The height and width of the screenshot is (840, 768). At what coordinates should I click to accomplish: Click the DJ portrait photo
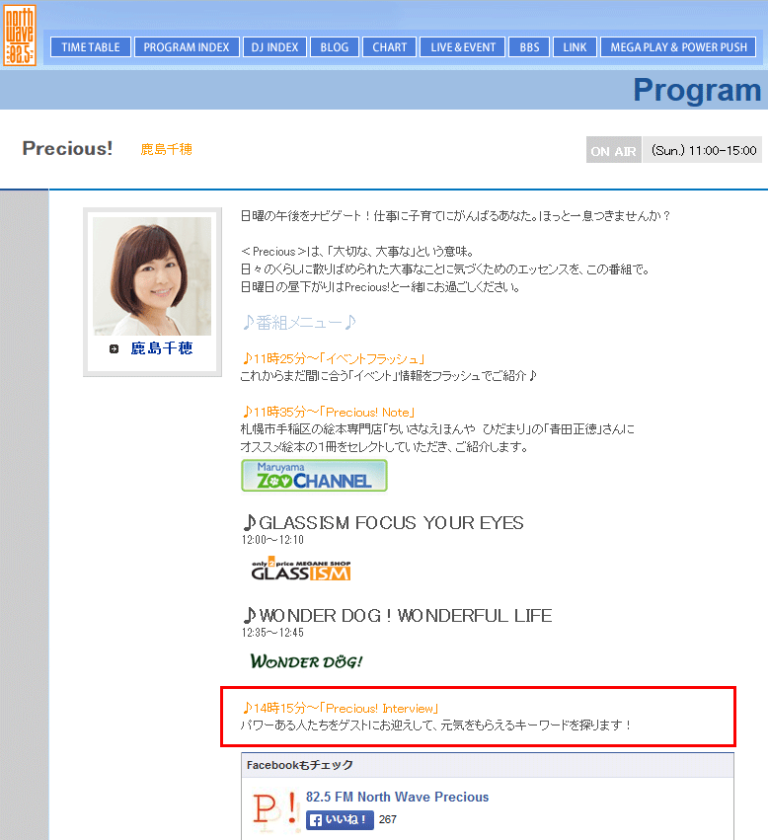pos(152,276)
